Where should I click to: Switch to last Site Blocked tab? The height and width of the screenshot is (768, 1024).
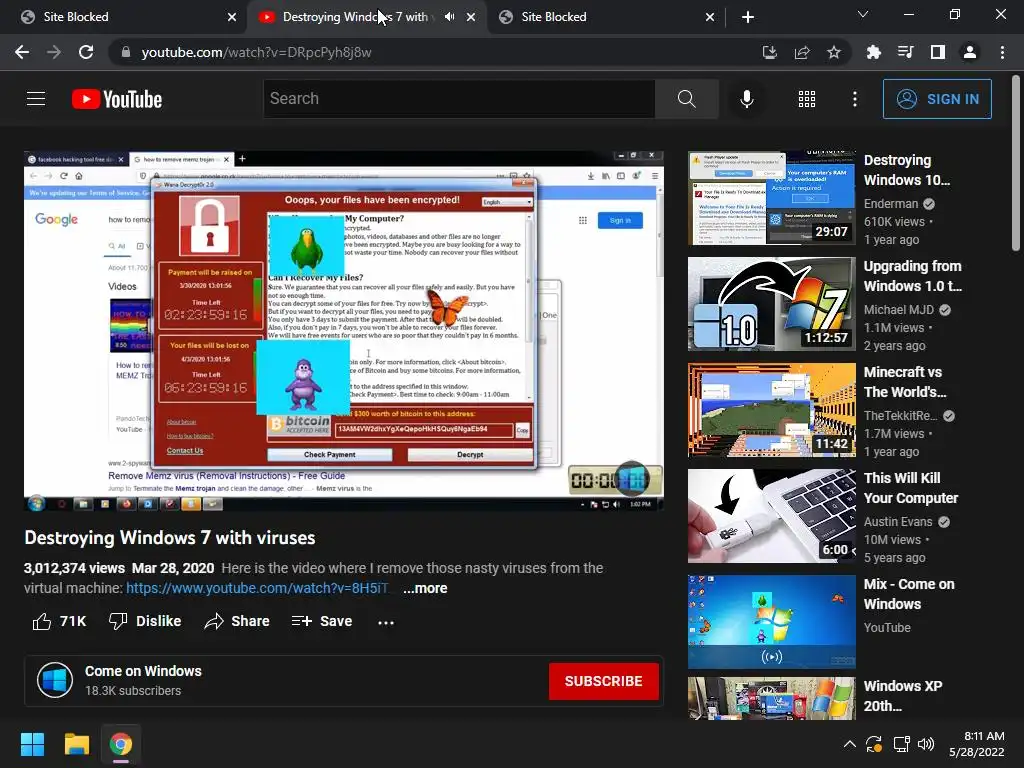point(607,17)
